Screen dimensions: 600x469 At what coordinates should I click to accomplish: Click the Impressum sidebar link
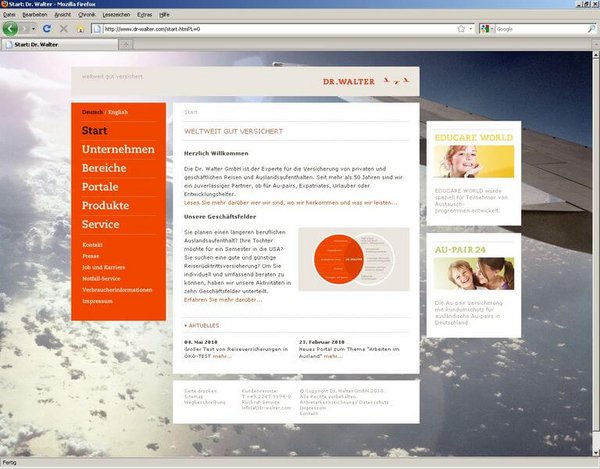click(97, 301)
